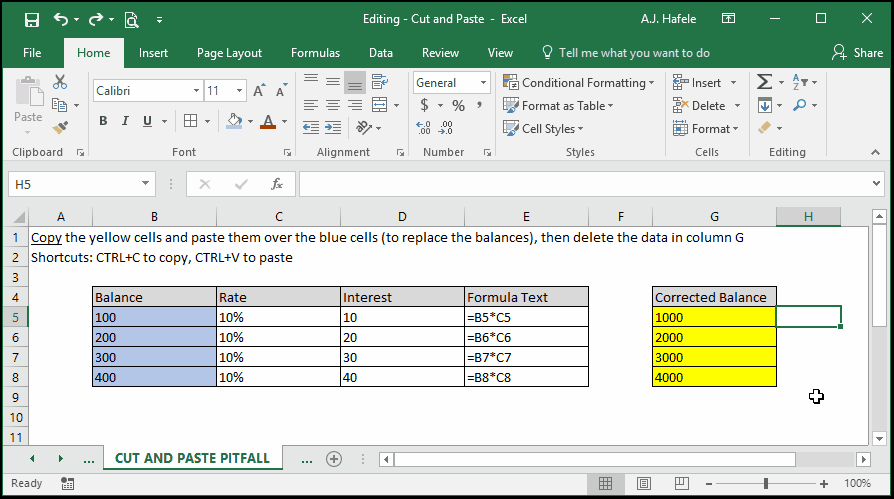Viewport: 894px width, 499px height.
Task: Open the Conditional Formatting dropdown
Action: 579,83
